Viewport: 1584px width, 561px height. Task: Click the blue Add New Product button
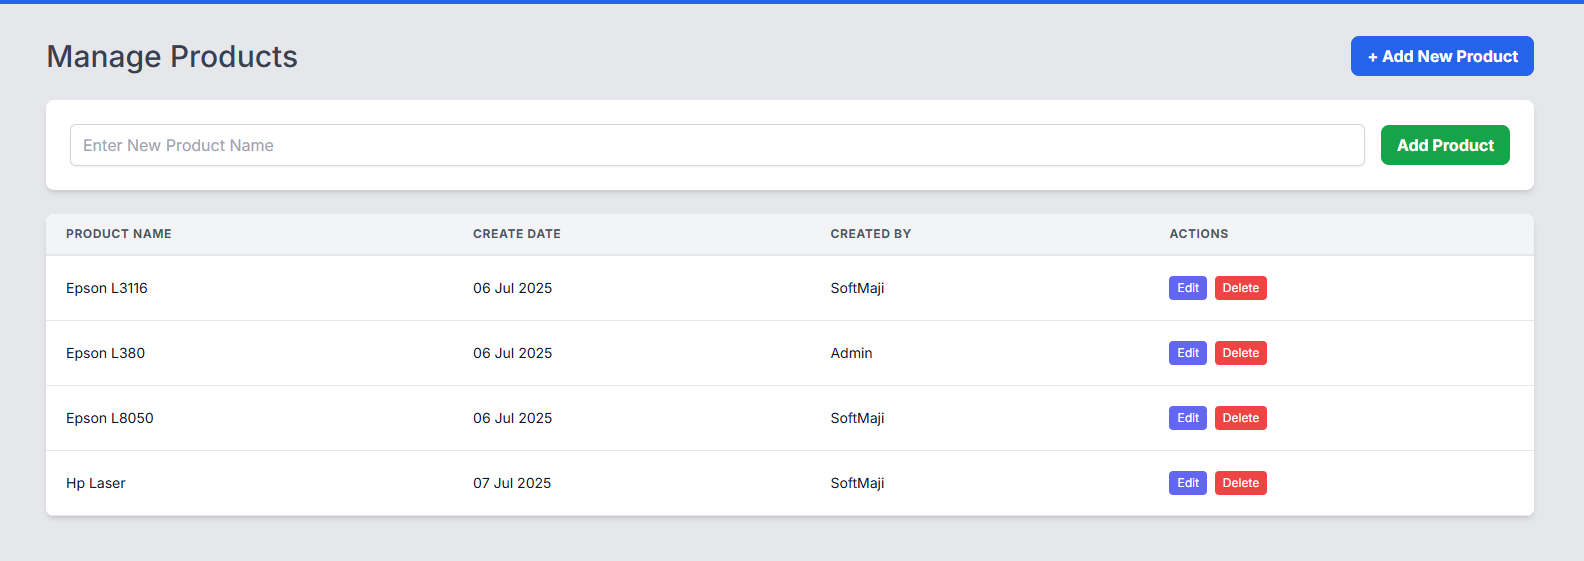(1441, 56)
